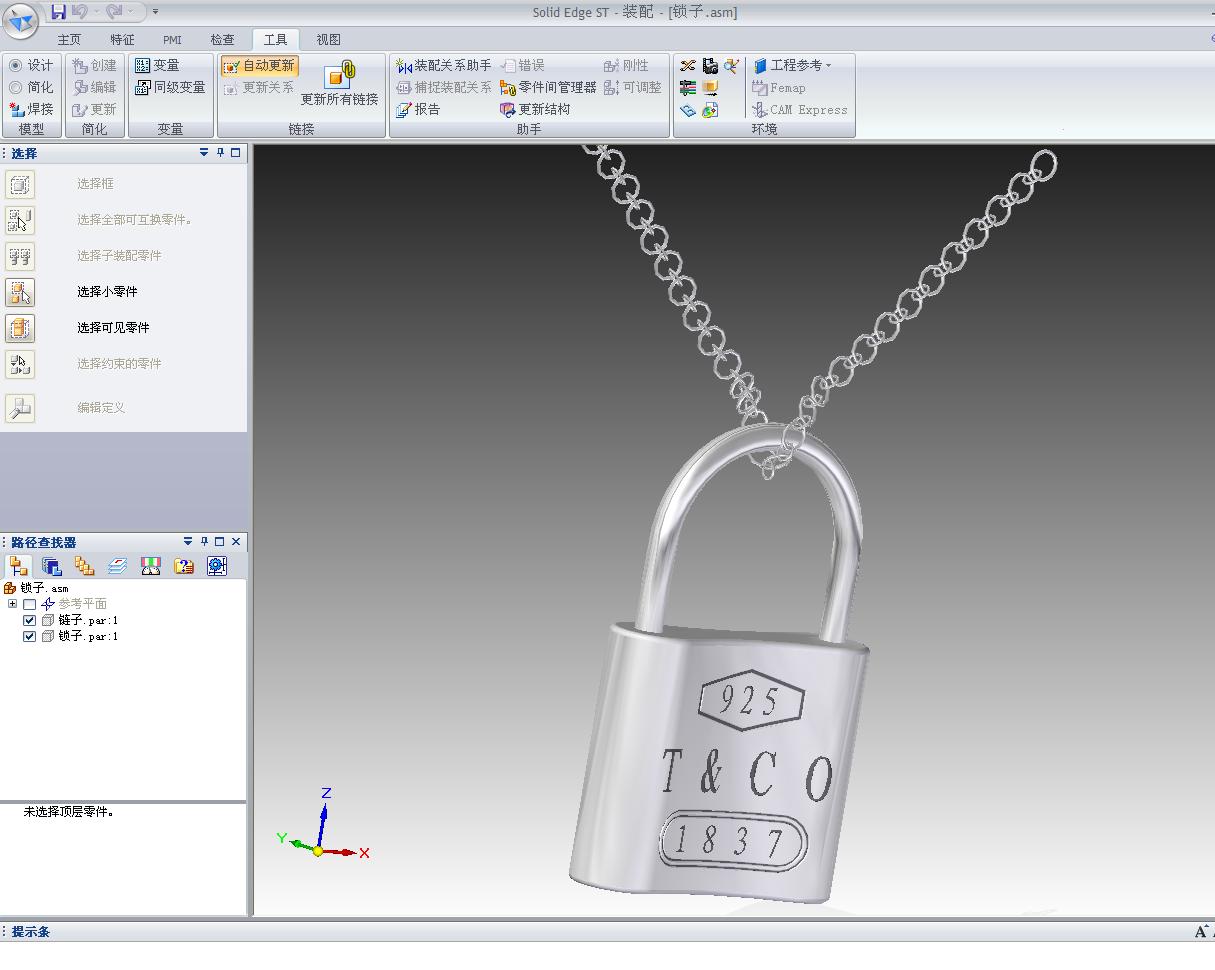This screenshot has height=970, width=1215.
Task: Uncheck the 锁子.par:1 checkbox
Action: click(29, 636)
